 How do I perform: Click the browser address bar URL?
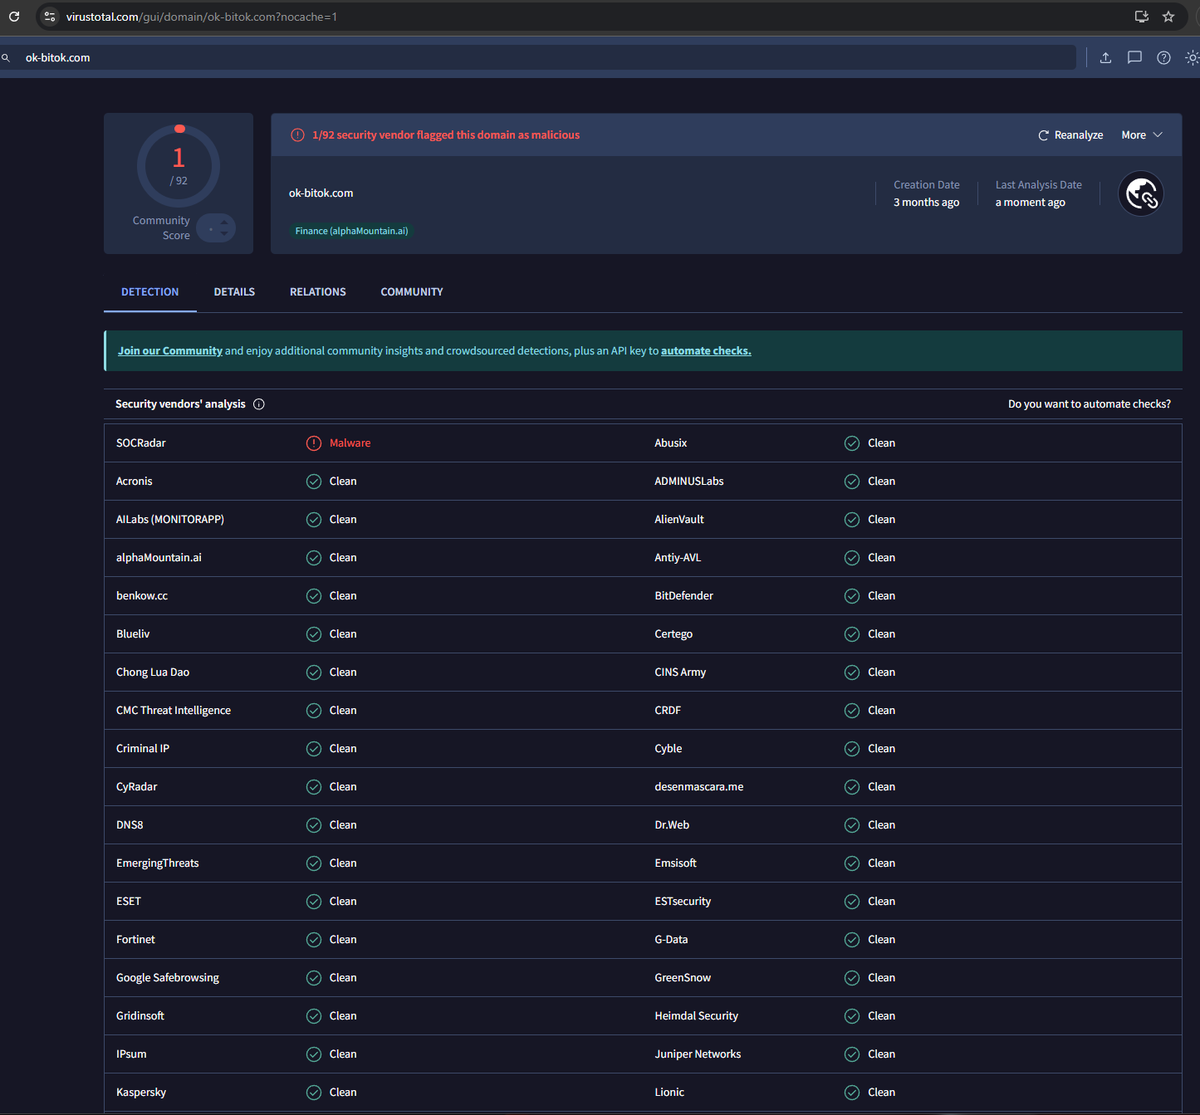(201, 16)
